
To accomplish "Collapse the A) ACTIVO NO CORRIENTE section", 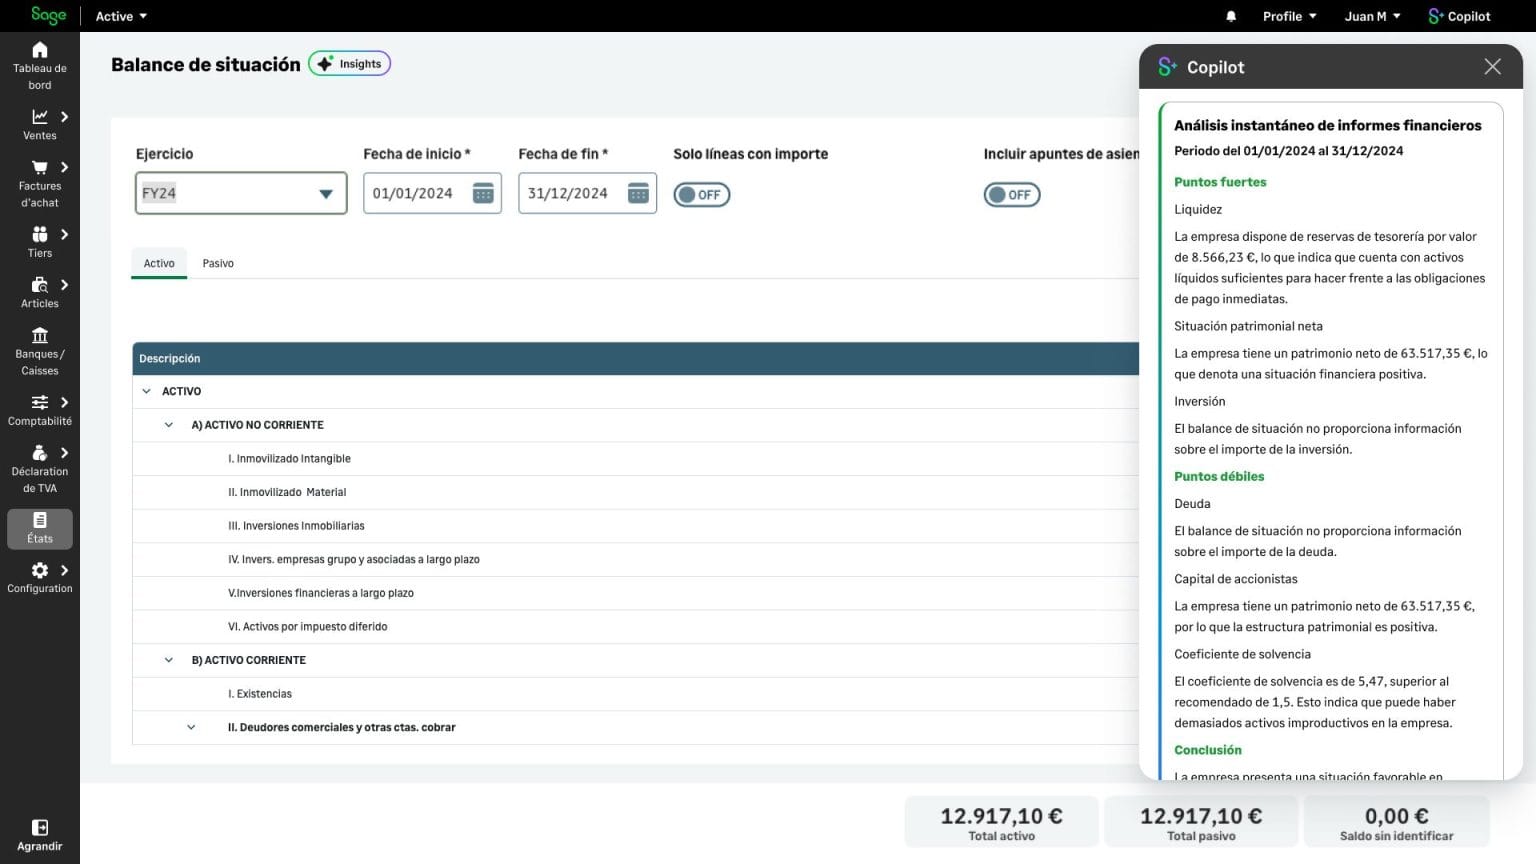I will pyautogui.click(x=168, y=424).
